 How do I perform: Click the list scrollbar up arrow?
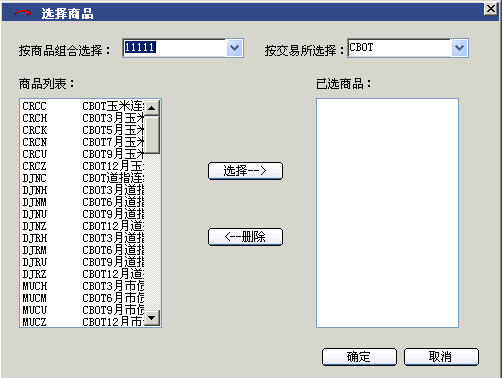[x=152, y=108]
